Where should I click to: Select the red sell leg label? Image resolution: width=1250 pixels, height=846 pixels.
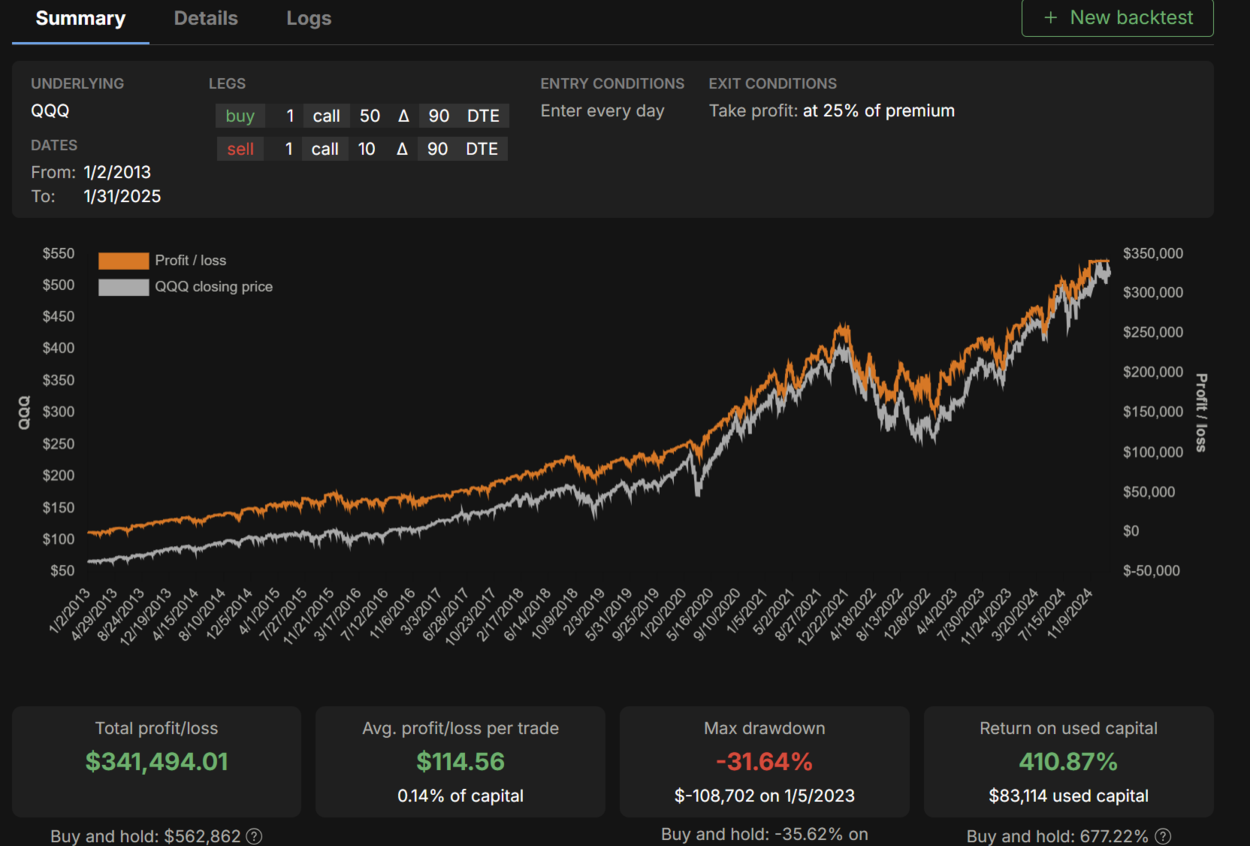click(240, 149)
